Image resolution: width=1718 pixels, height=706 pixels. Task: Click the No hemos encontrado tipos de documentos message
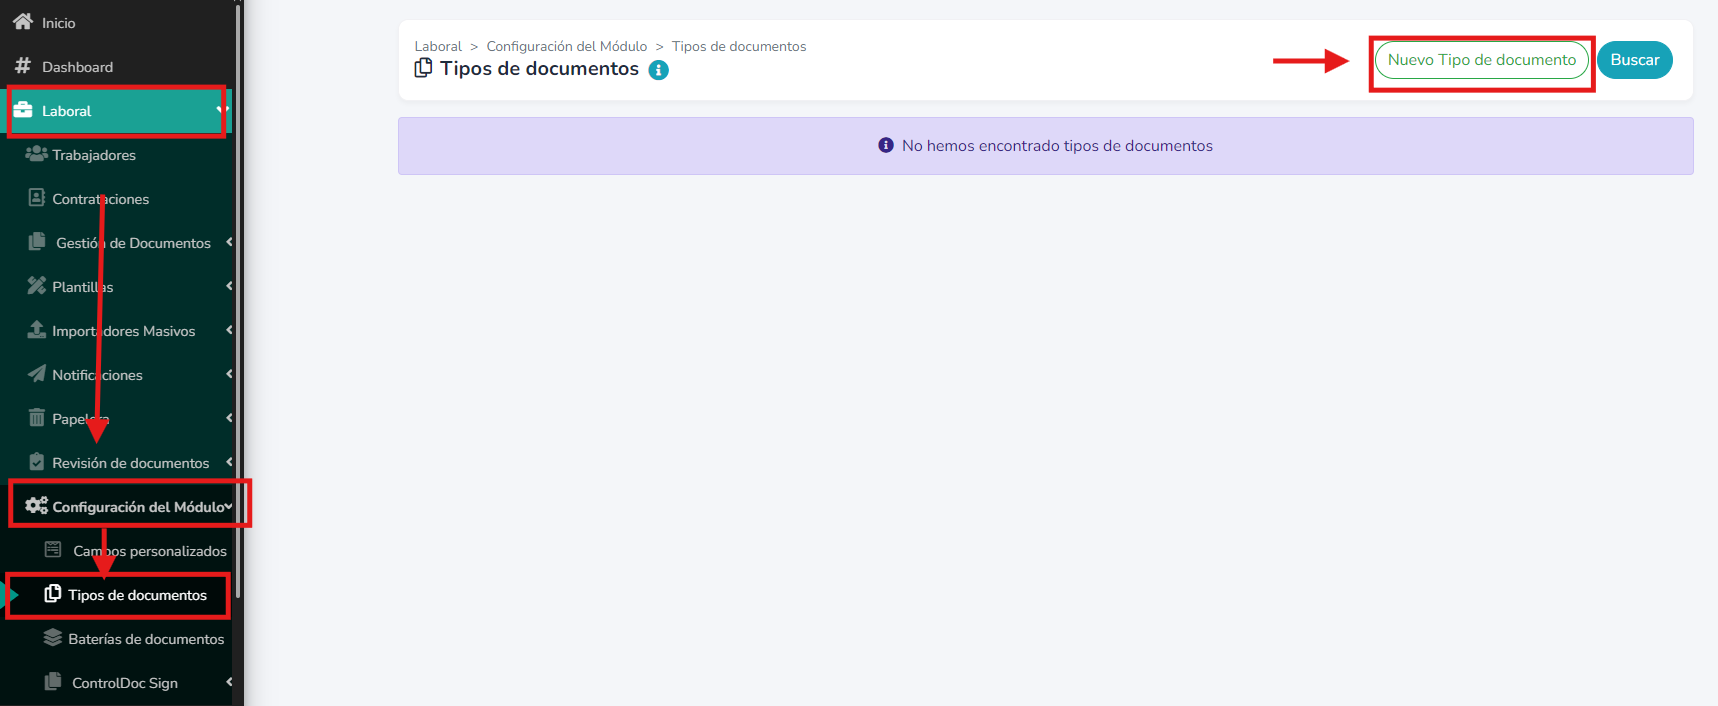[1057, 146]
